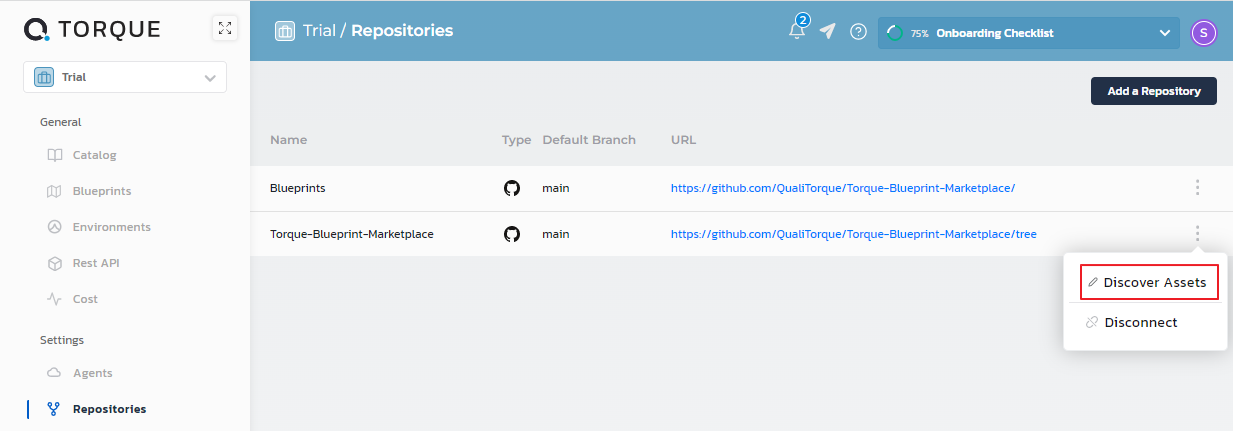1233x431 pixels.
Task: Open the Blueprints GitHub URL link
Action: point(843,188)
